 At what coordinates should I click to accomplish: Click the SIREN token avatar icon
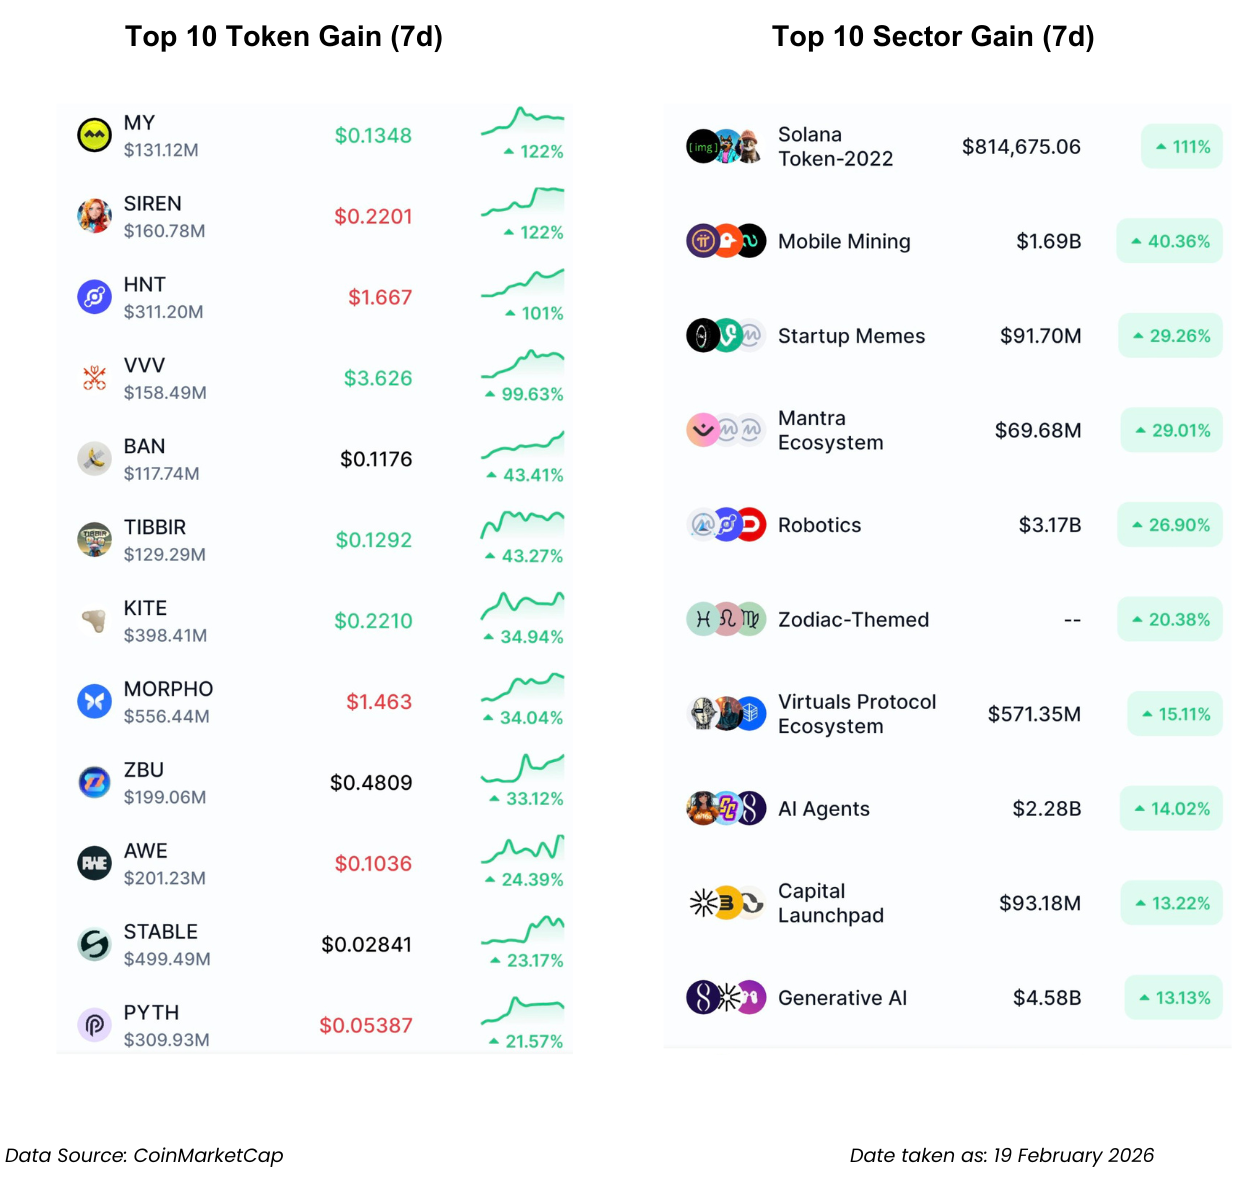pos(95,216)
